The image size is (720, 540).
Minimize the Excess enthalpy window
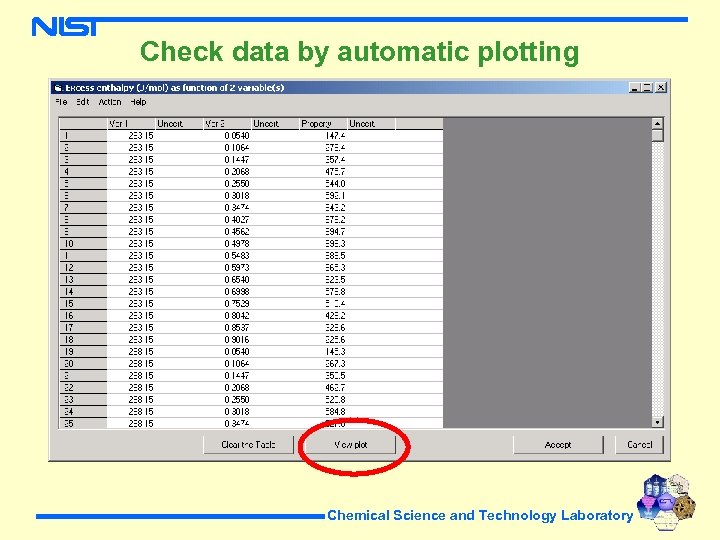click(x=635, y=87)
